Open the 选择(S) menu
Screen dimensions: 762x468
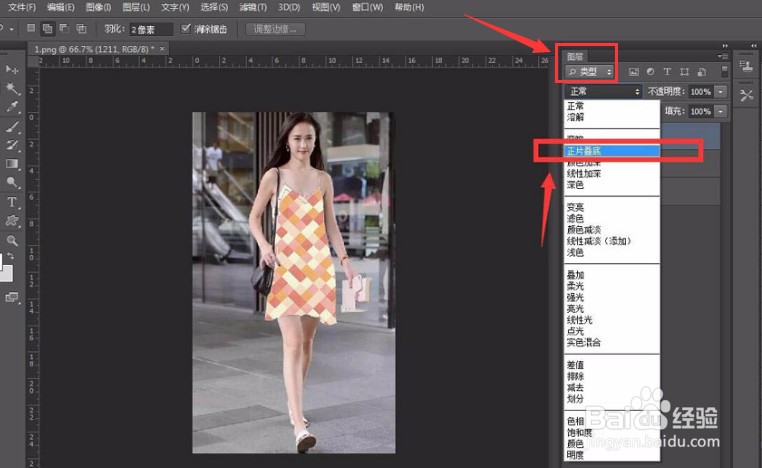pyautogui.click(x=214, y=7)
